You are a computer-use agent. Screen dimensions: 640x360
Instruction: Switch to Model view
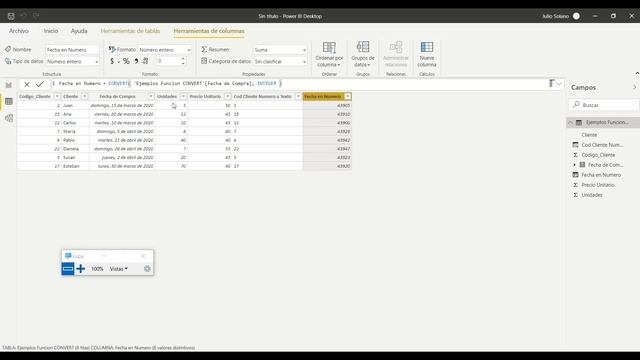pyautogui.click(x=9, y=118)
